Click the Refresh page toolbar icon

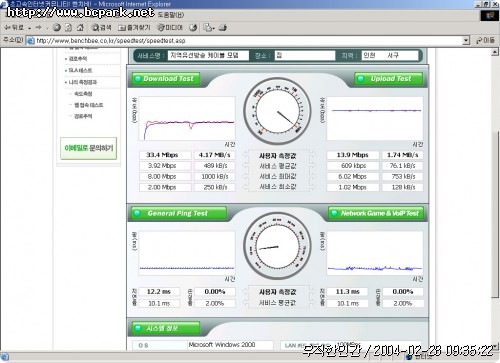[69, 28]
